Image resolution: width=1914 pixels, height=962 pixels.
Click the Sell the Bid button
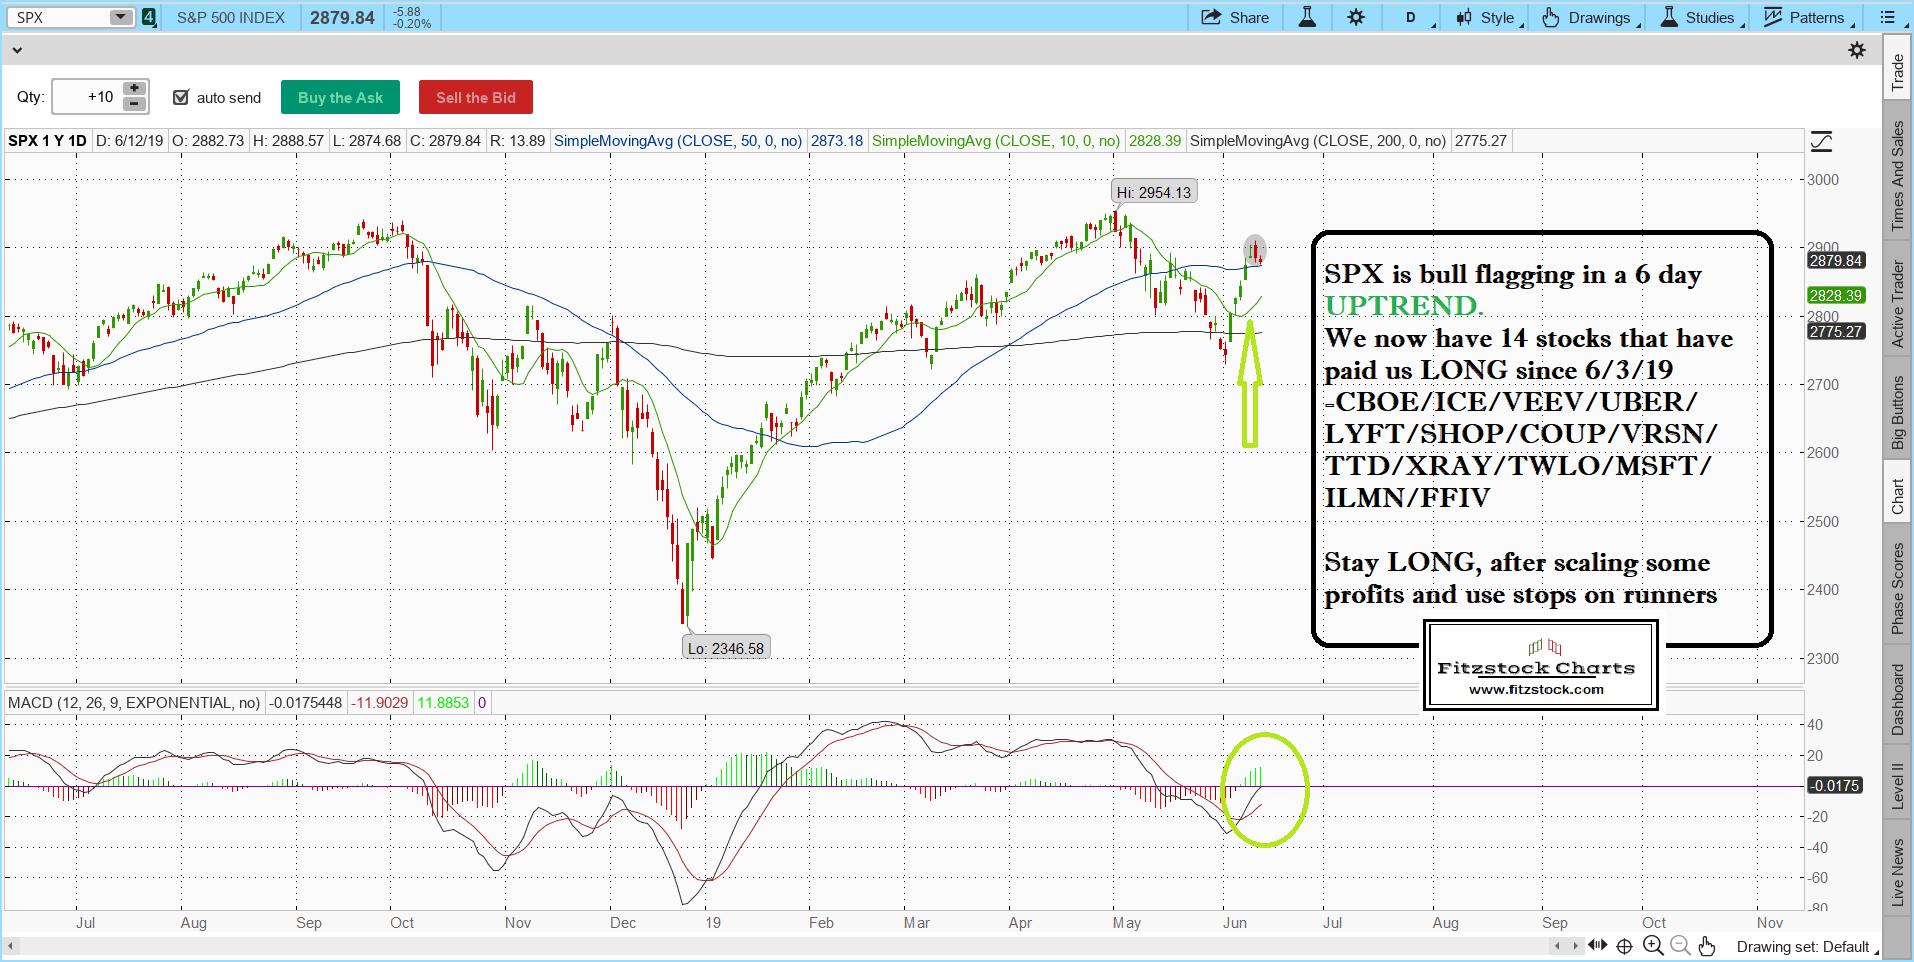point(475,97)
